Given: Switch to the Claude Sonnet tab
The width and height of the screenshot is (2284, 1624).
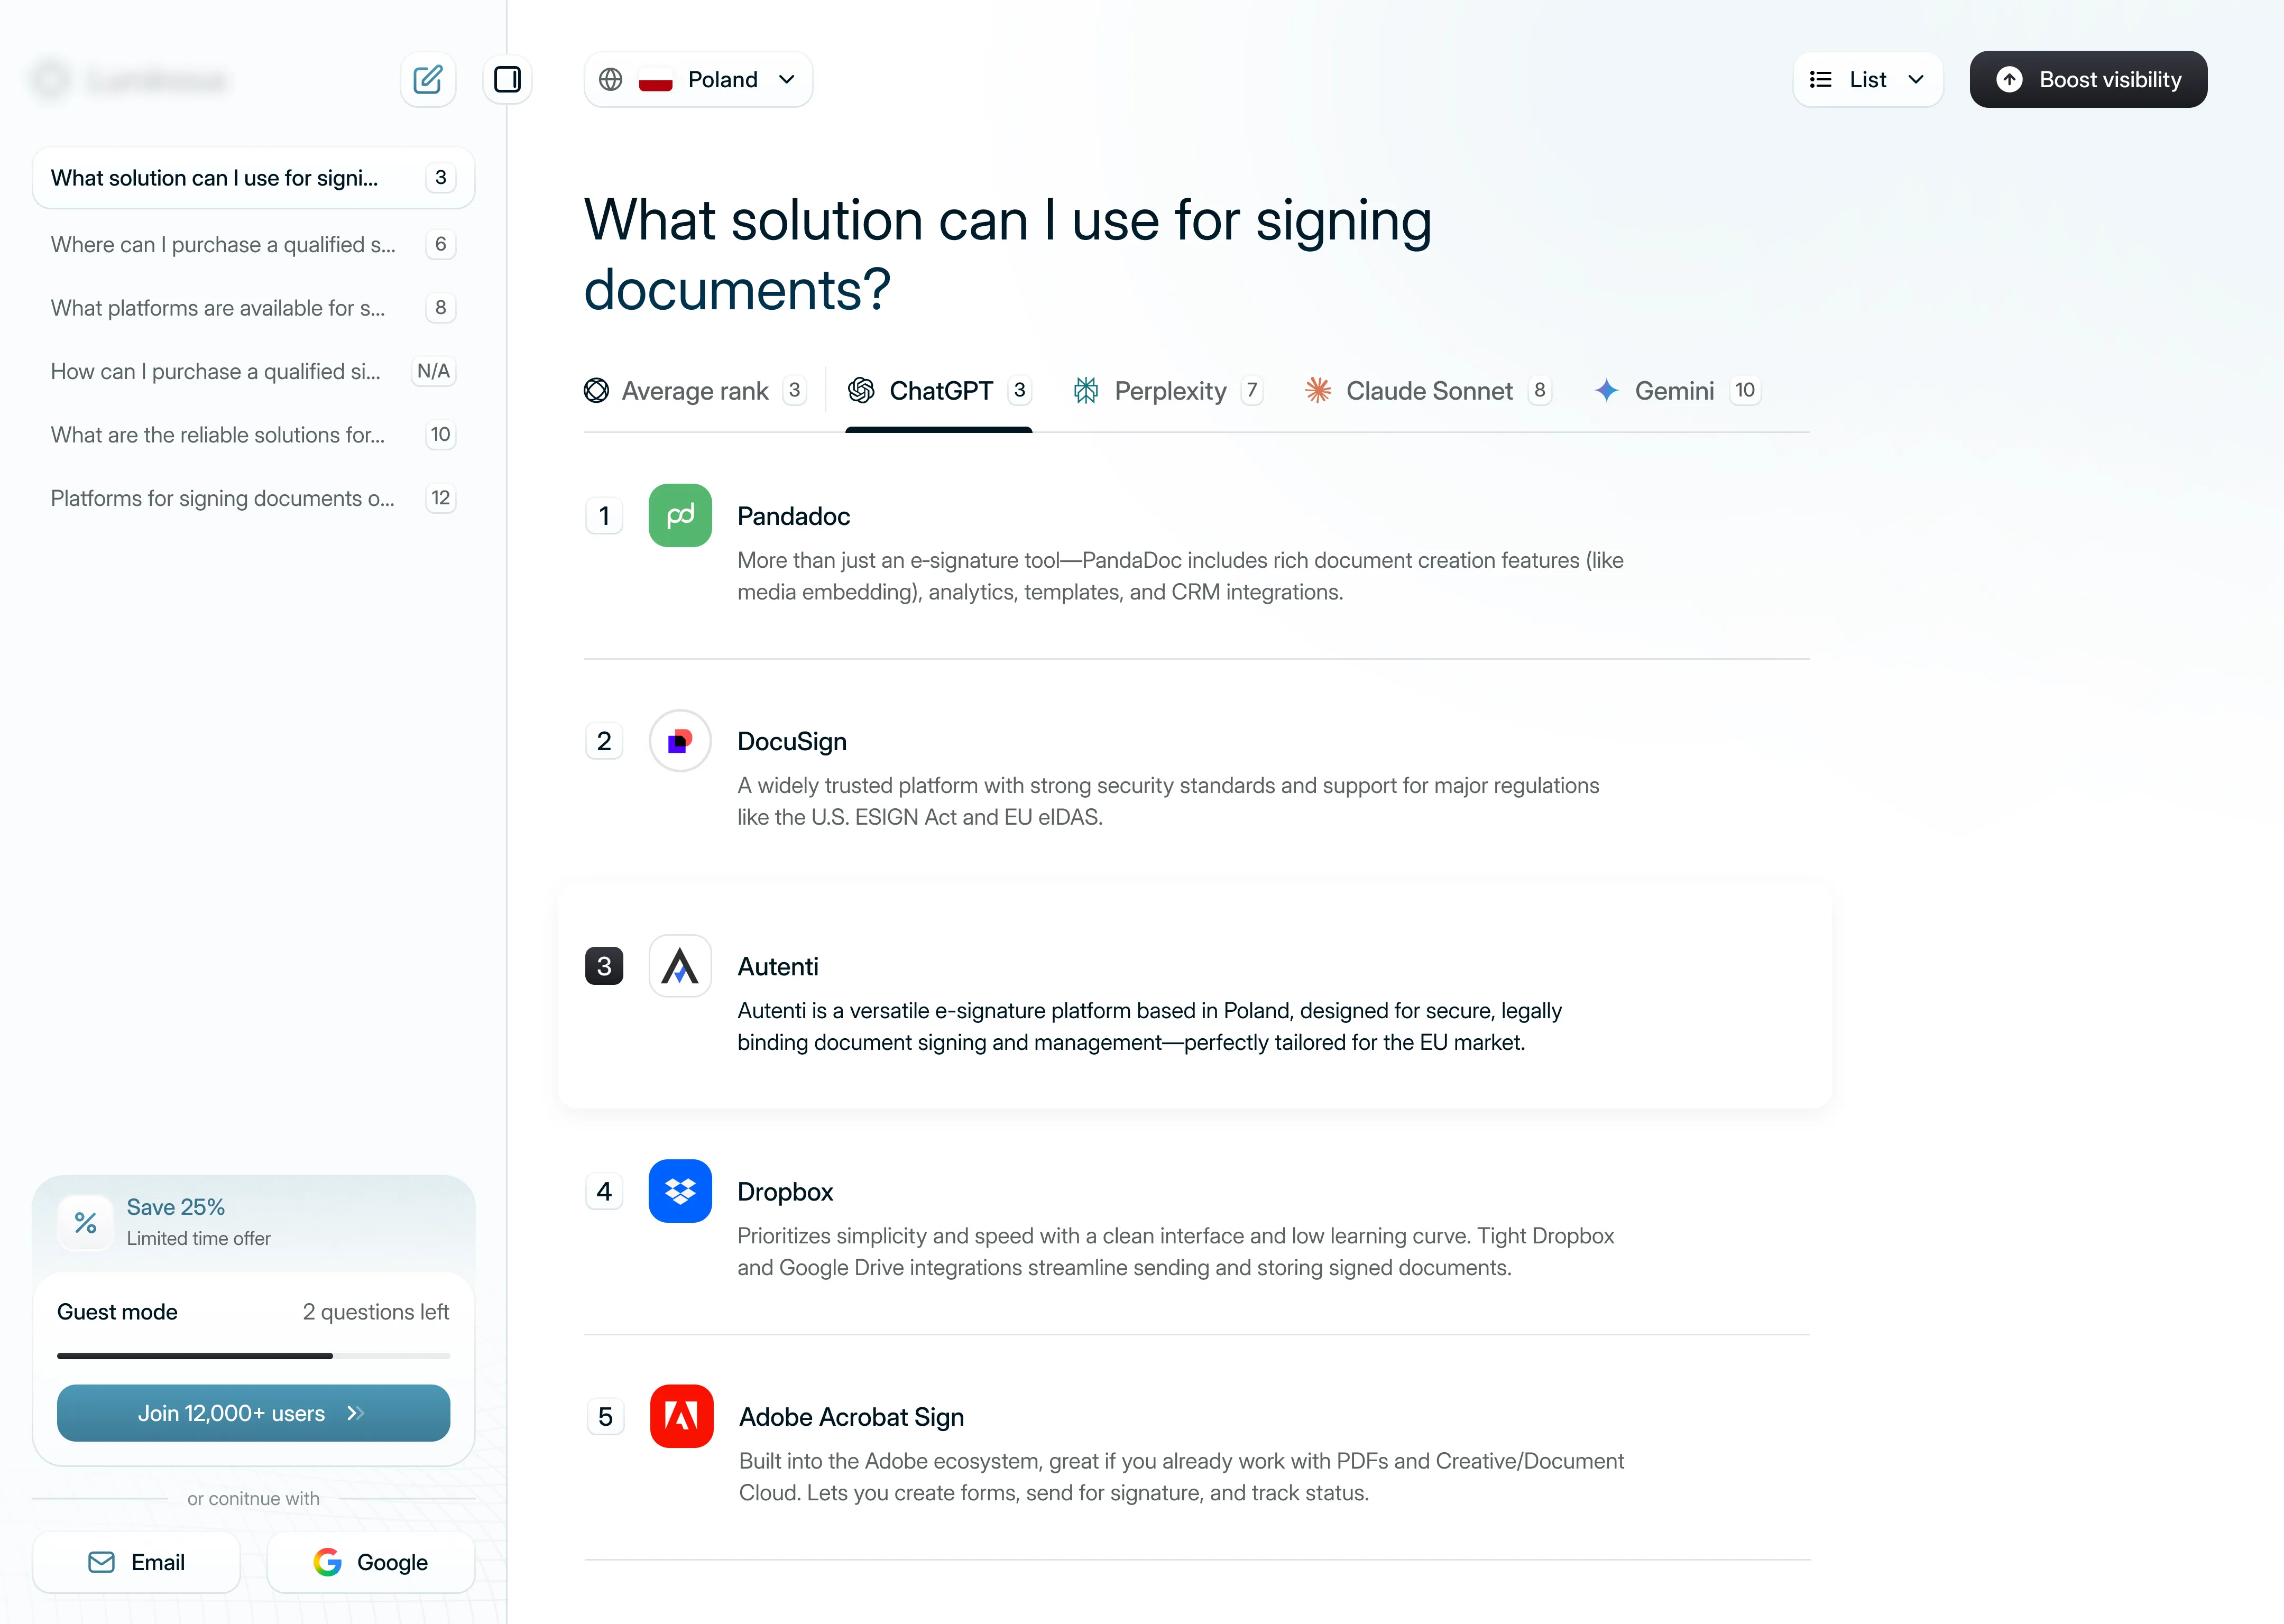Looking at the screenshot, I should pyautogui.click(x=1427, y=391).
